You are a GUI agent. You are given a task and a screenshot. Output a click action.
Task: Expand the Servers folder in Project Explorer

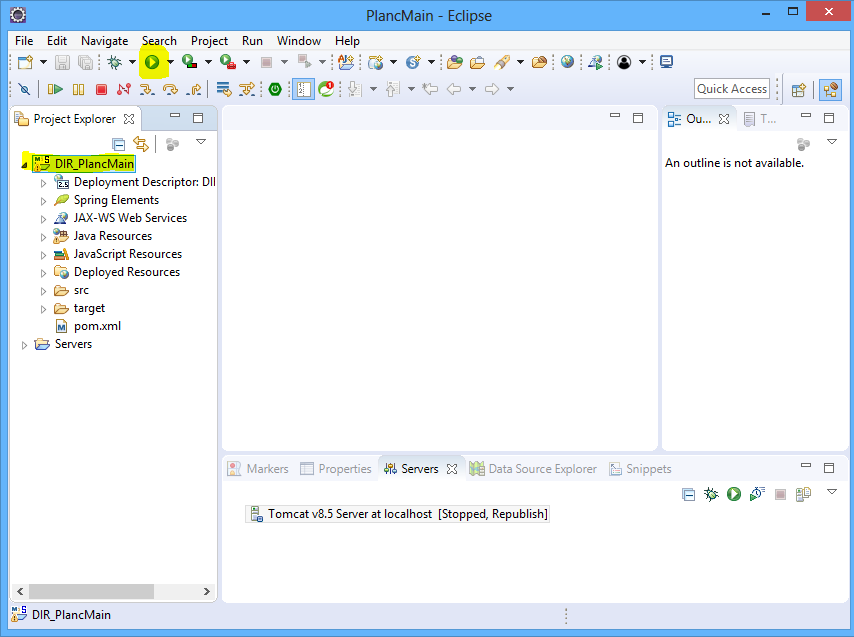coord(25,345)
